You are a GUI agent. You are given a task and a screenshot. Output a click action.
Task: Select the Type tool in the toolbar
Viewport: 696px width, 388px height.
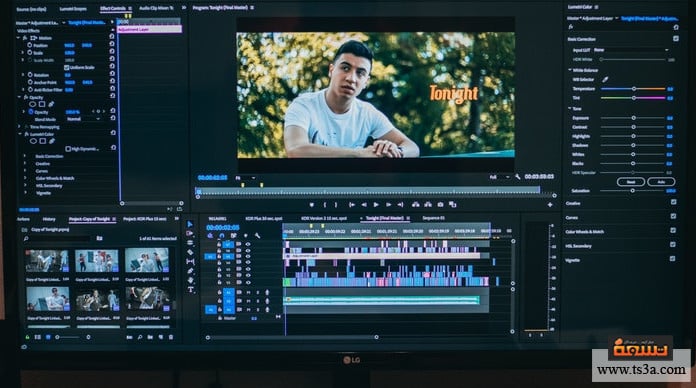coord(191,290)
